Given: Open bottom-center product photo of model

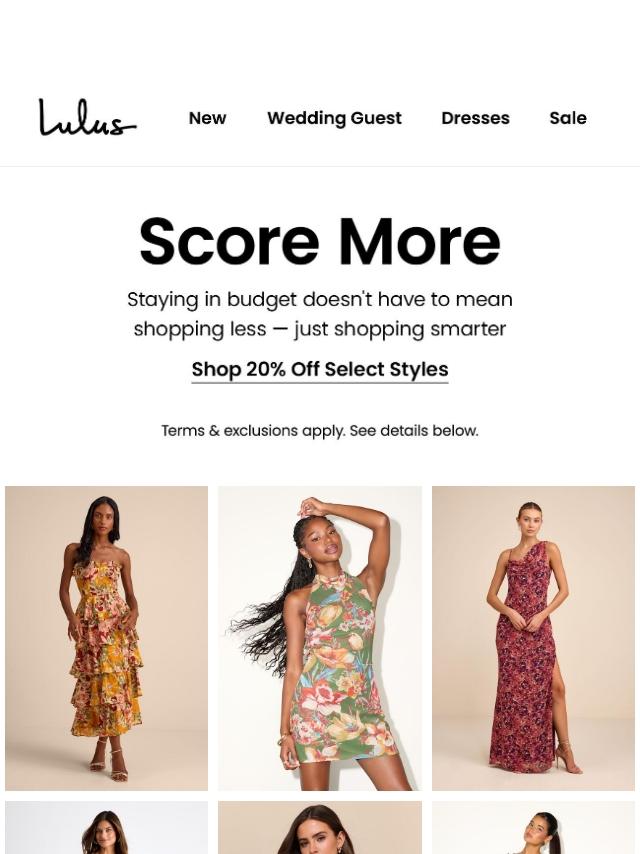Looking at the screenshot, I should [320, 827].
